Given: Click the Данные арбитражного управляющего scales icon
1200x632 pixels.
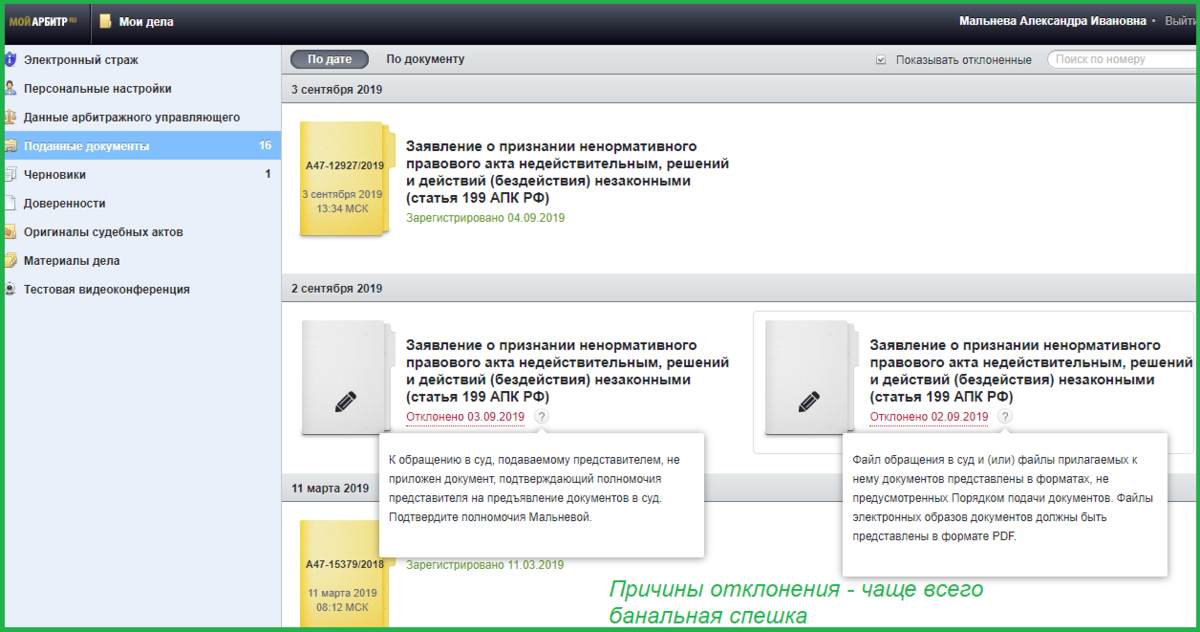Looking at the screenshot, I should click(10, 117).
